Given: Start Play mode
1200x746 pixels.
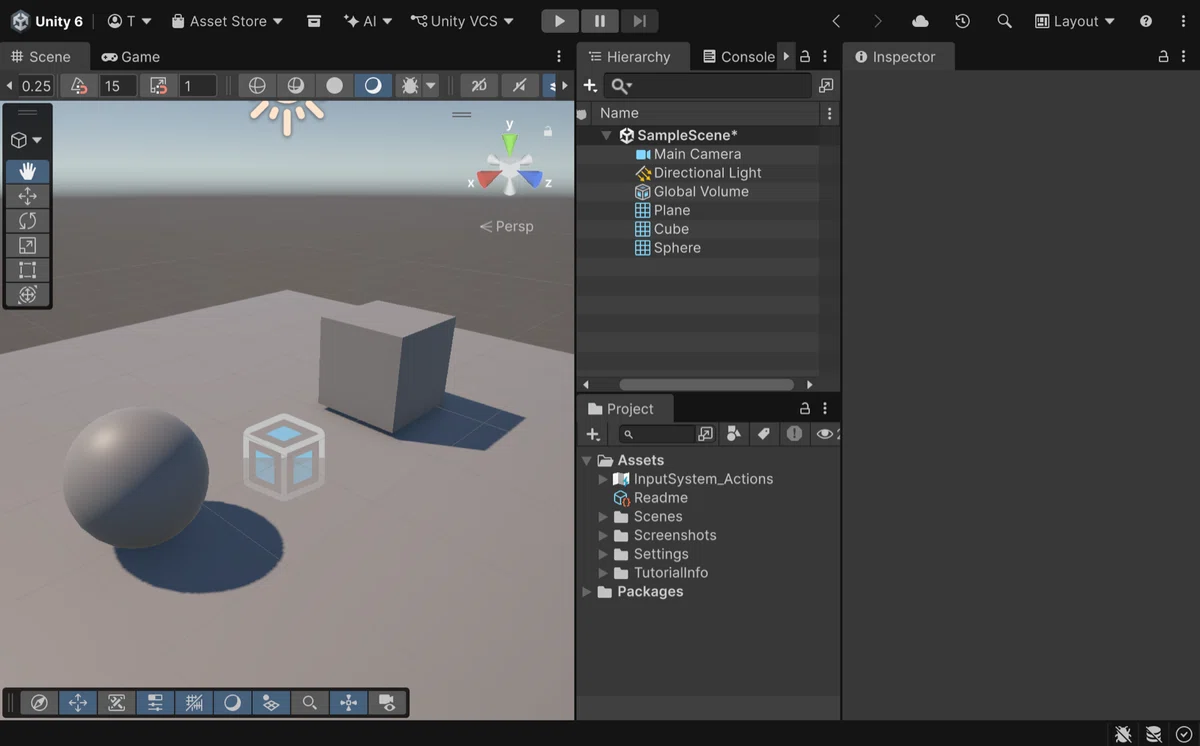Looking at the screenshot, I should [x=560, y=21].
